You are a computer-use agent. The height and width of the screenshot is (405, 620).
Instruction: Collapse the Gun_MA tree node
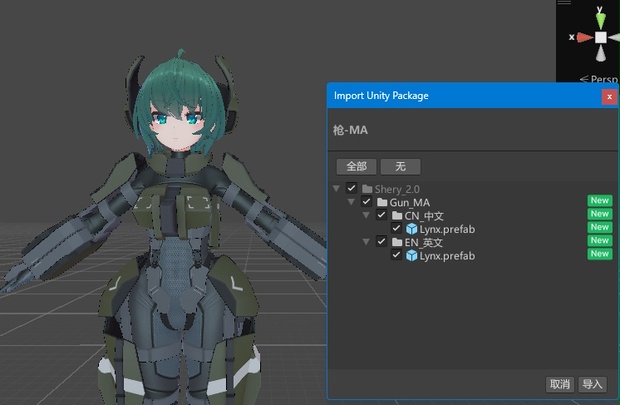[351, 202]
